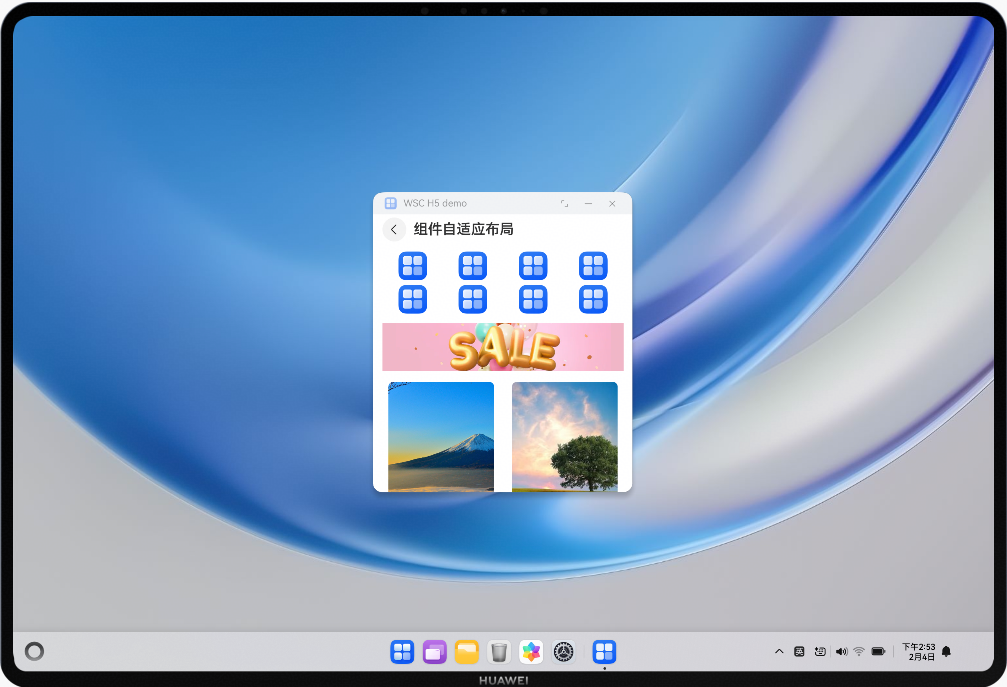Open the SALE balloon banner
The height and width of the screenshot is (687, 1007).
pyautogui.click(x=502, y=347)
